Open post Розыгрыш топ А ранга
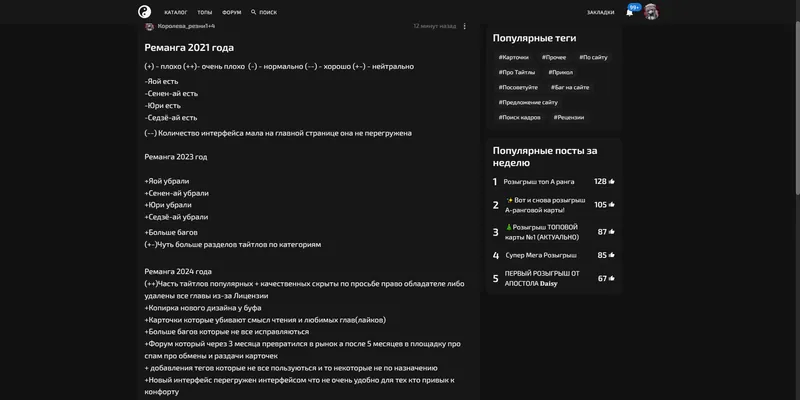This screenshot has width=800, height=400. [x=539, y=182]
